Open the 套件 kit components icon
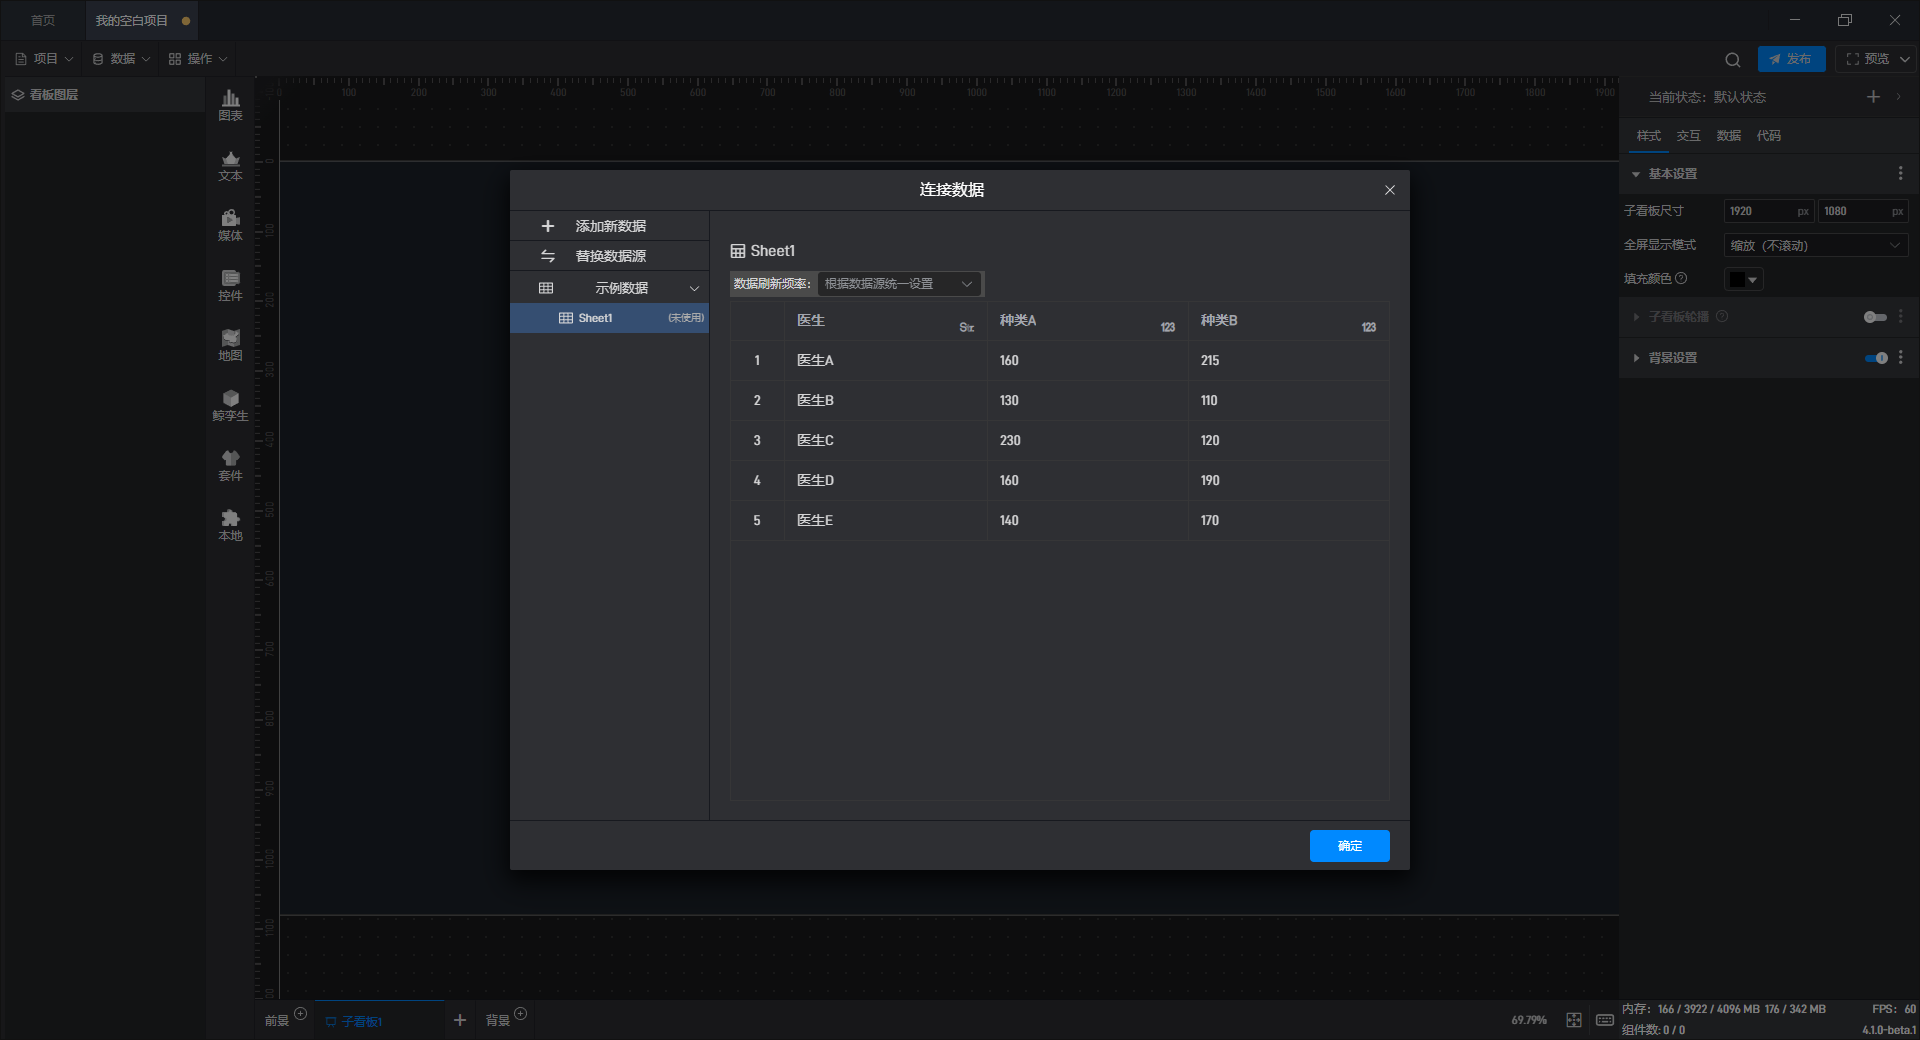This screenshot has width=1920, height=1040. (230, 465)
